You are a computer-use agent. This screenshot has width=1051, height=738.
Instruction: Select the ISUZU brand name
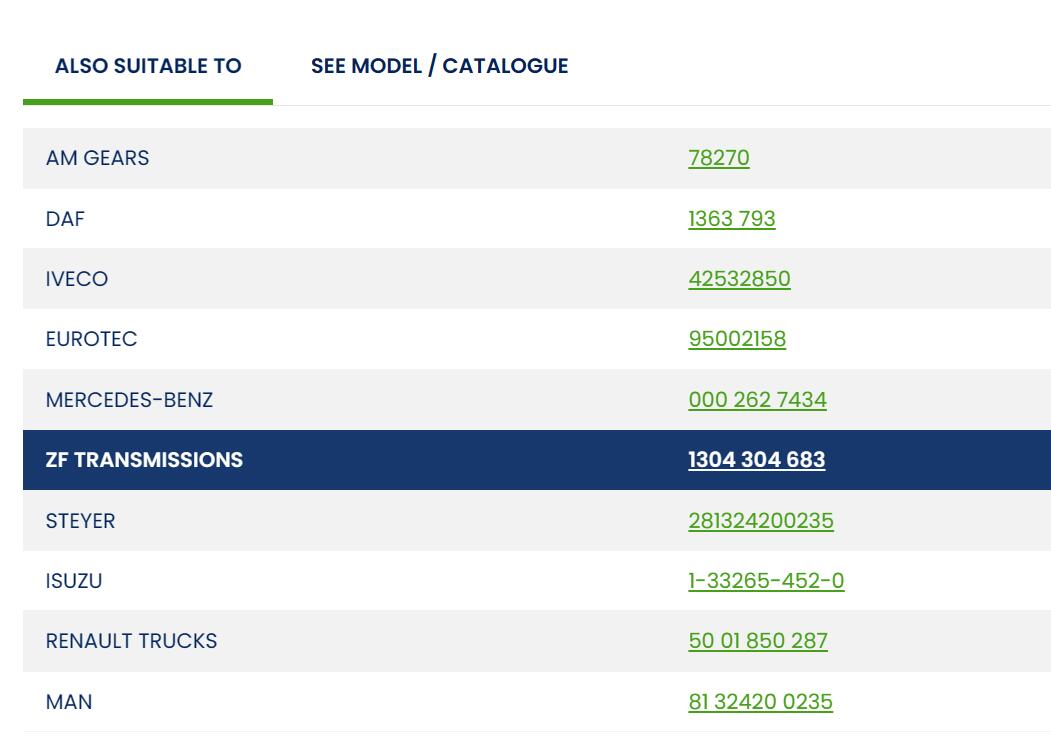tap(74, 581)
